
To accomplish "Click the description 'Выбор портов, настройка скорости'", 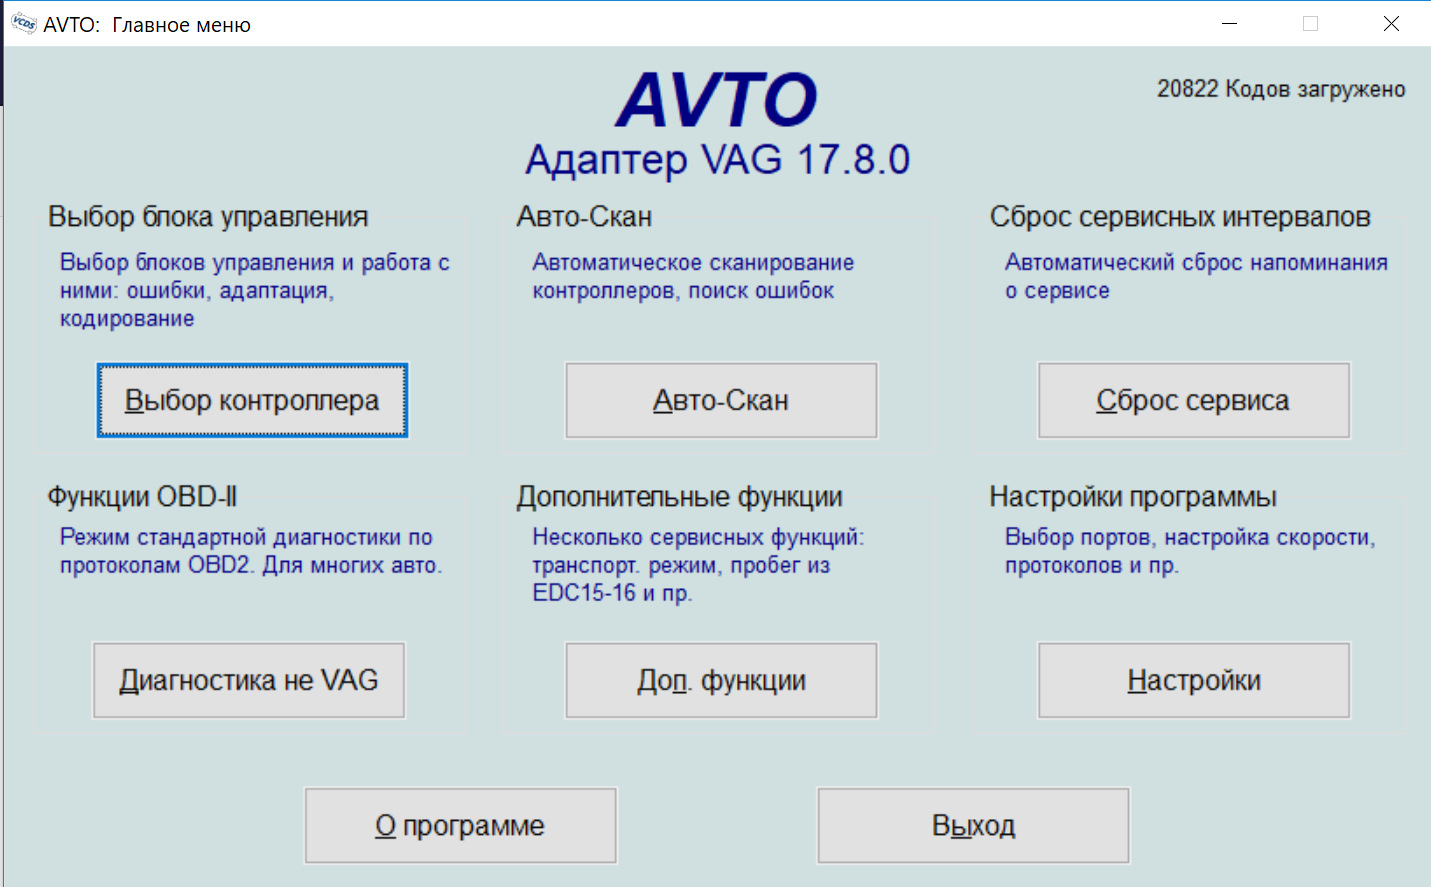I will click(1190, 551).
